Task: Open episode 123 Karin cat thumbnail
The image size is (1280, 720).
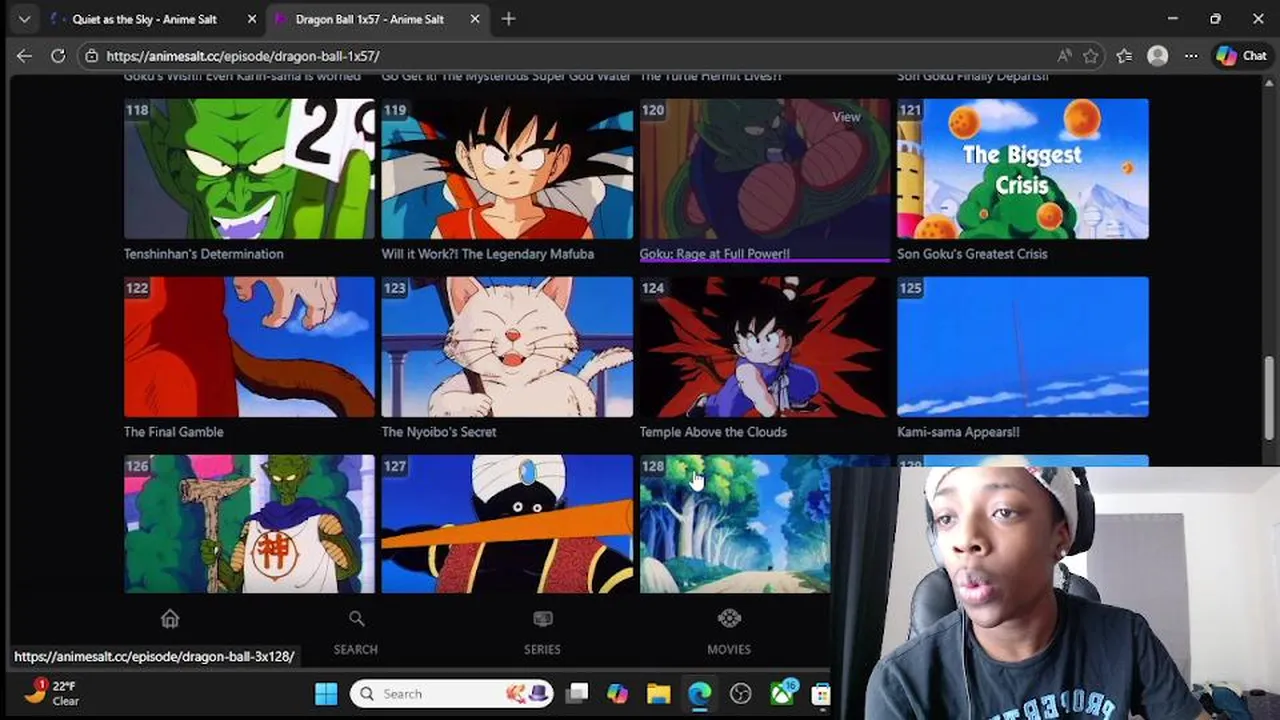Action: point(507,346)
